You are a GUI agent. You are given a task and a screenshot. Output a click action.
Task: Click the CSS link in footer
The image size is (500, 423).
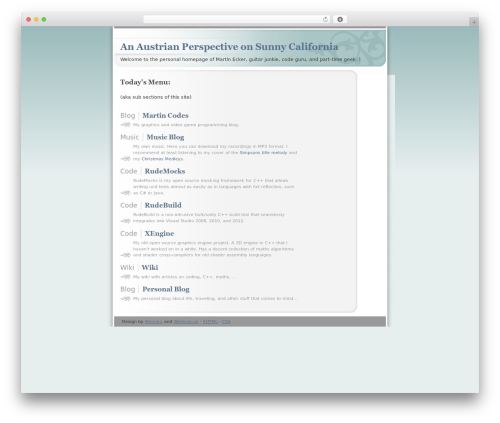tap(226, 322)
